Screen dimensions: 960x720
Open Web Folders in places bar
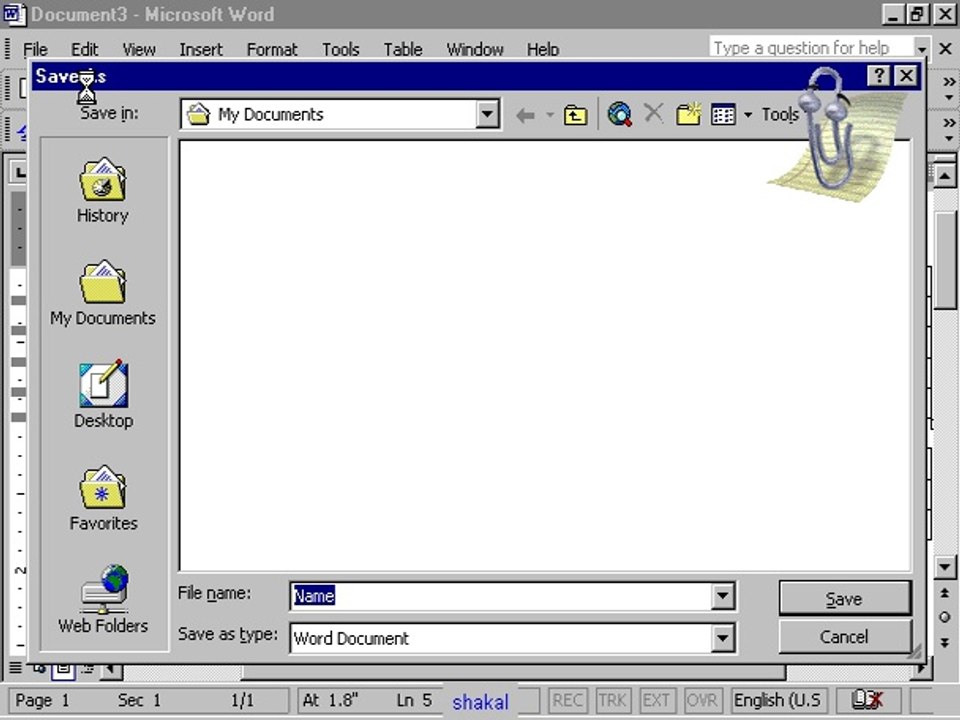[x=103, y=599]
